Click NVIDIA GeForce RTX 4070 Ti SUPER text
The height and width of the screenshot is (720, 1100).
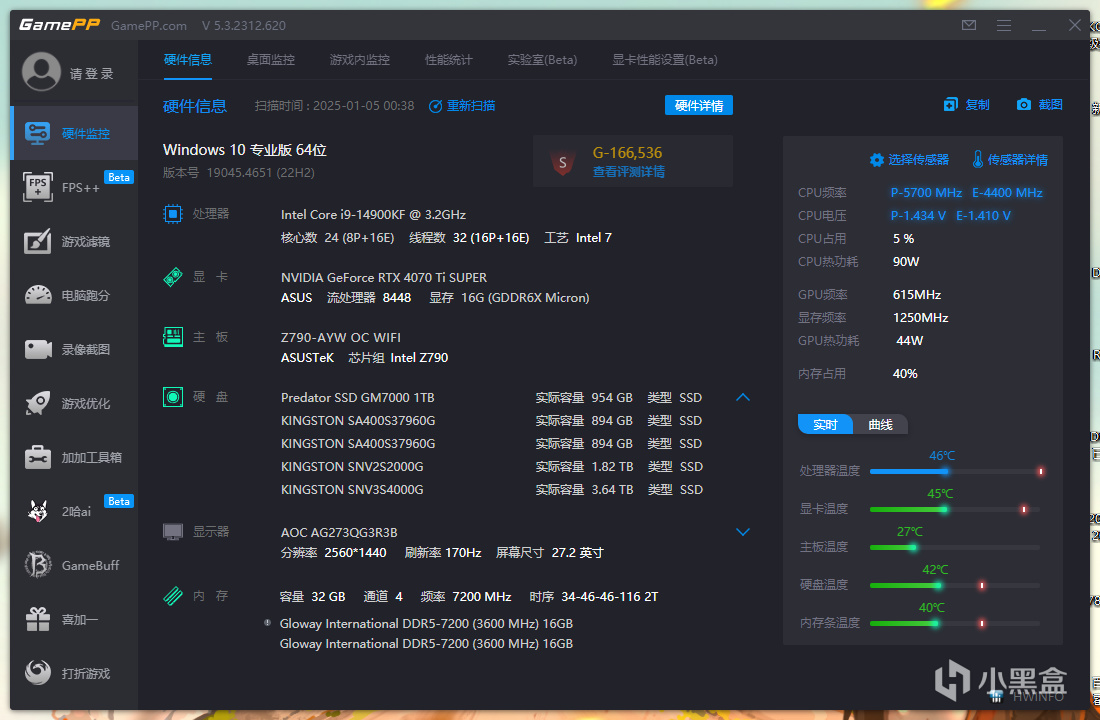point(384,278)
